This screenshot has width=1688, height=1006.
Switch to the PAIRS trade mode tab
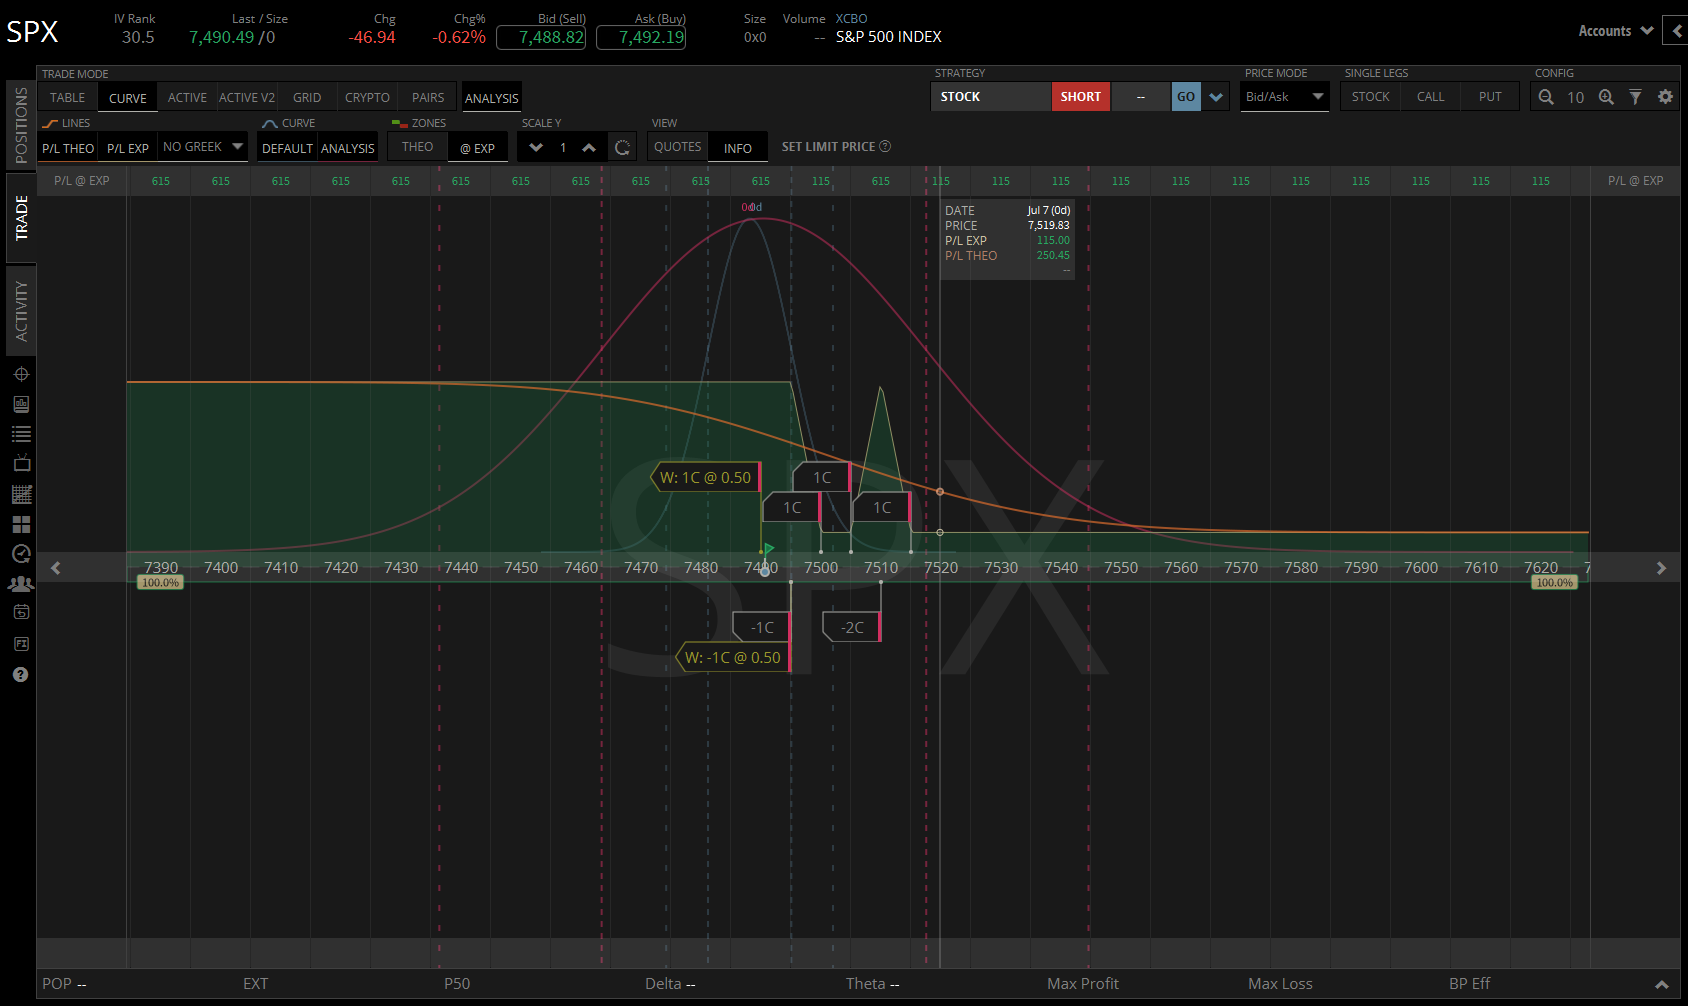tap(428, 97)
